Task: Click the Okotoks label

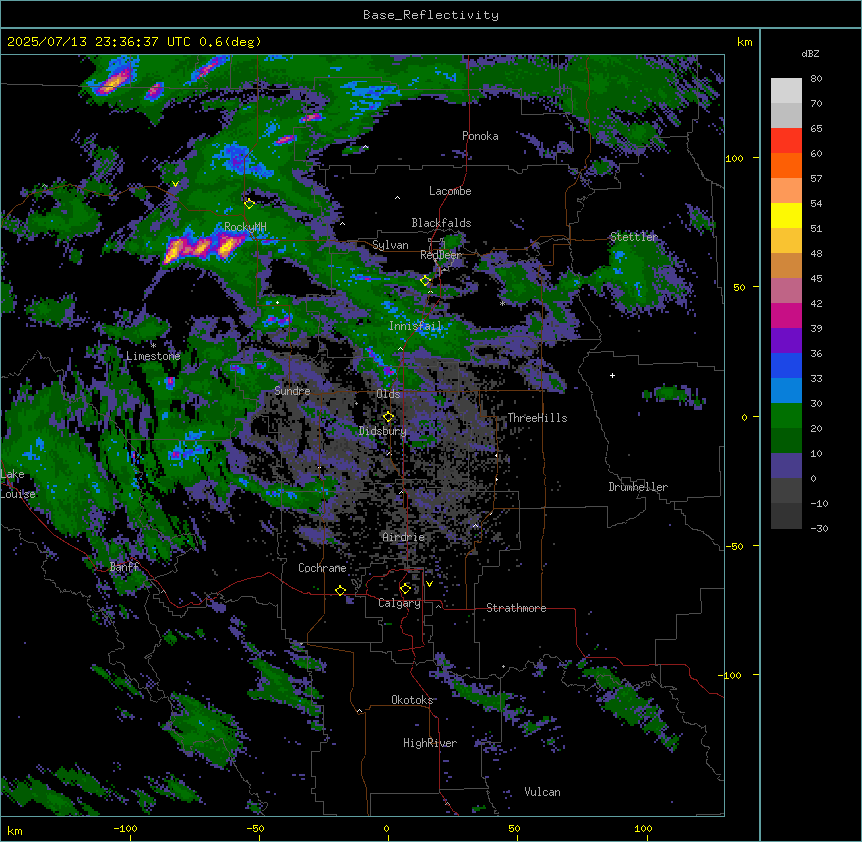Action: (x=412, y=700)
